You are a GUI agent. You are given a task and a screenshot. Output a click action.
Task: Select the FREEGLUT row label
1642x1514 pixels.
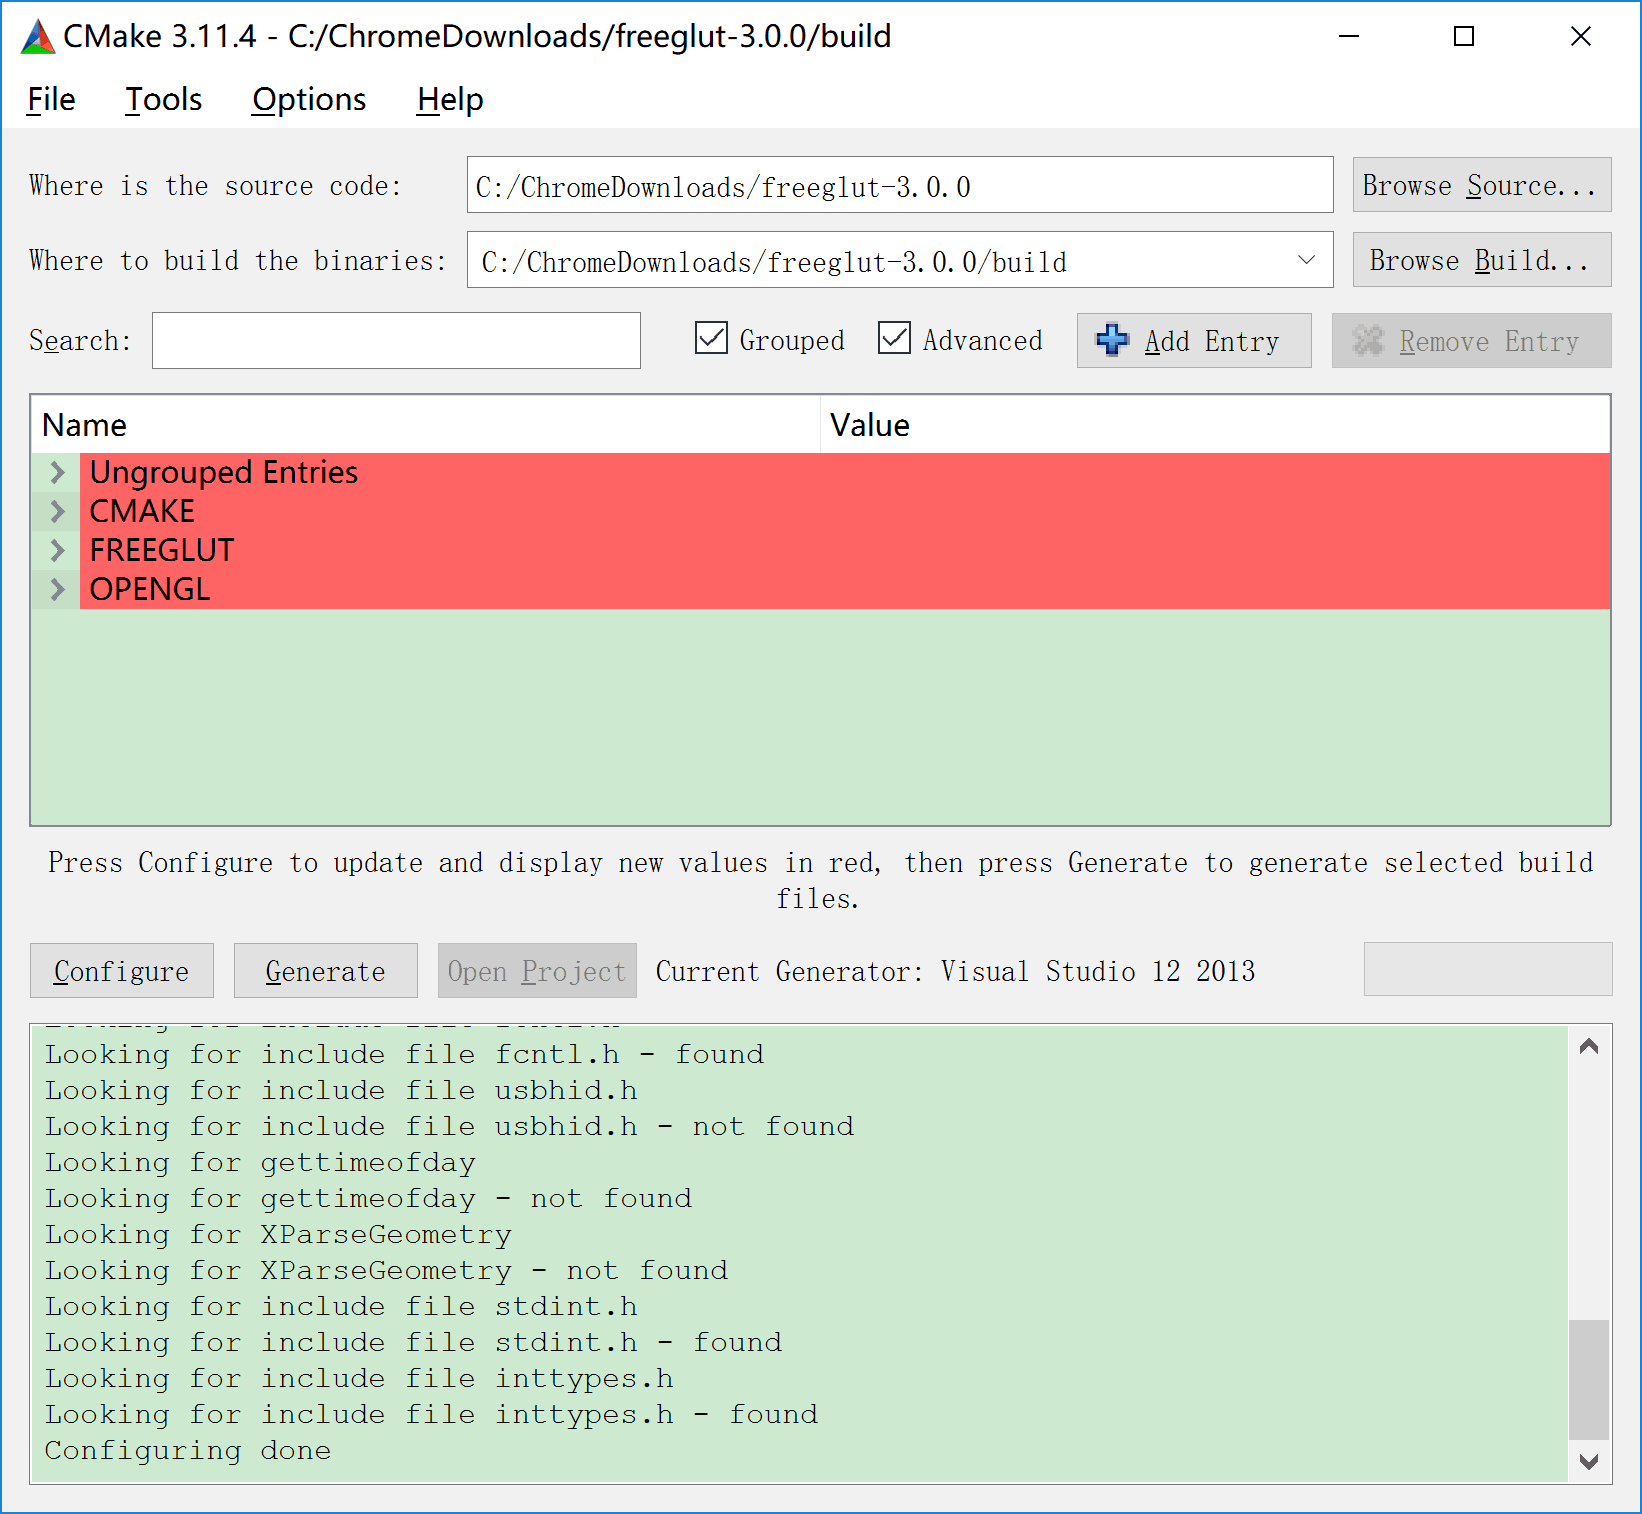click(162, 550)
